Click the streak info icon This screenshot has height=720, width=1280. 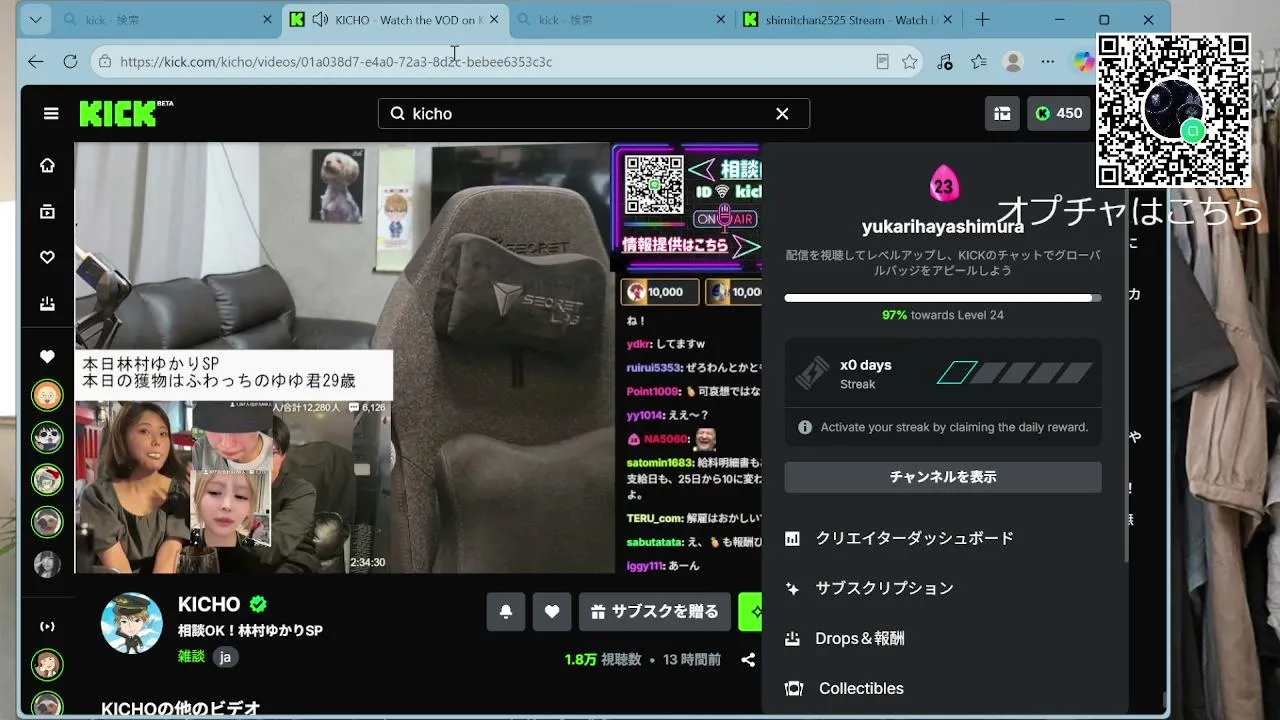(x=805, y=427)
